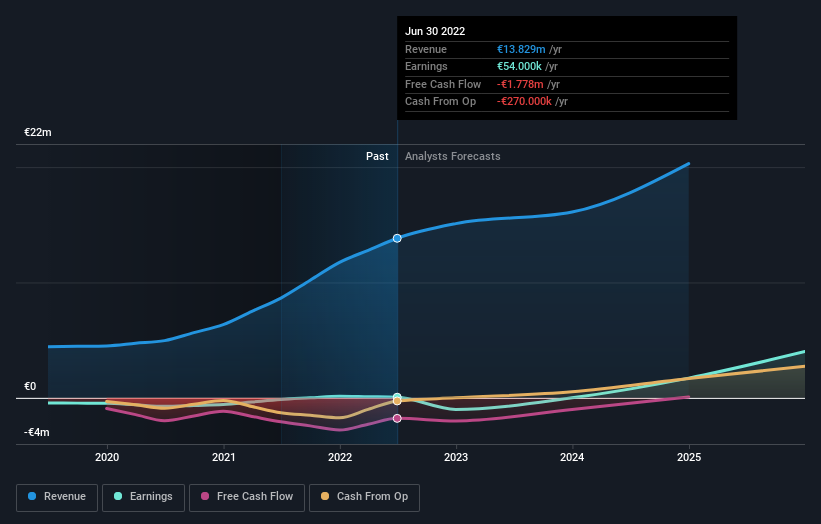Click the -€4m y-axis label
The image size is (821, 524).
[x=37, y=432]
